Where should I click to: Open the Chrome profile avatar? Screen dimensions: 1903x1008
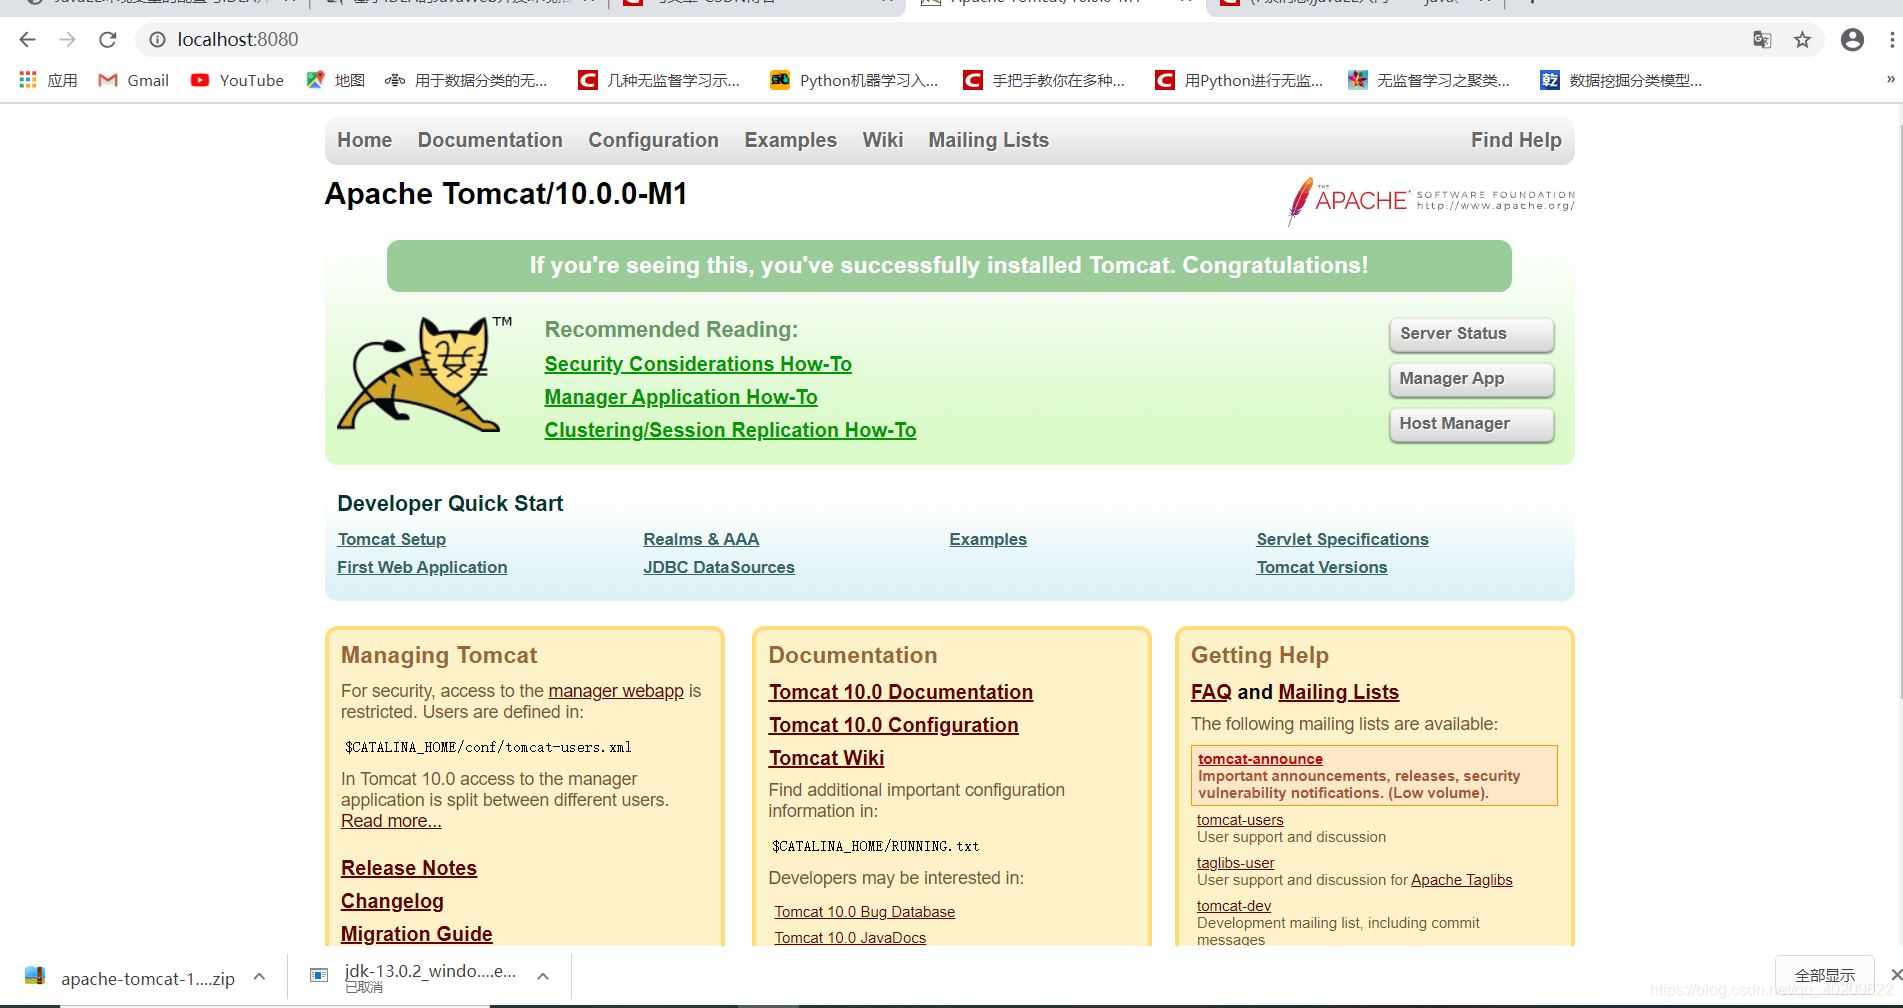[1852, 40]
